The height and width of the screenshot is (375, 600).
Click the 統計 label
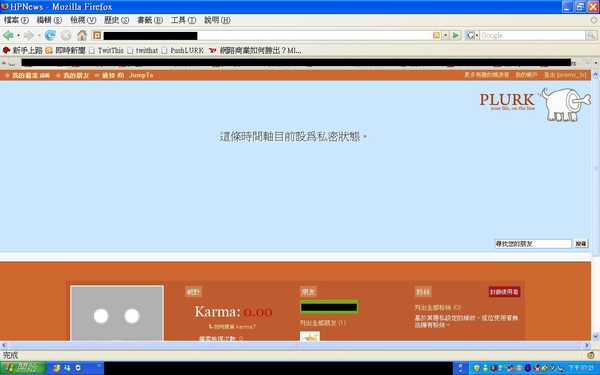pyautogui.click(x=193, y=292)
